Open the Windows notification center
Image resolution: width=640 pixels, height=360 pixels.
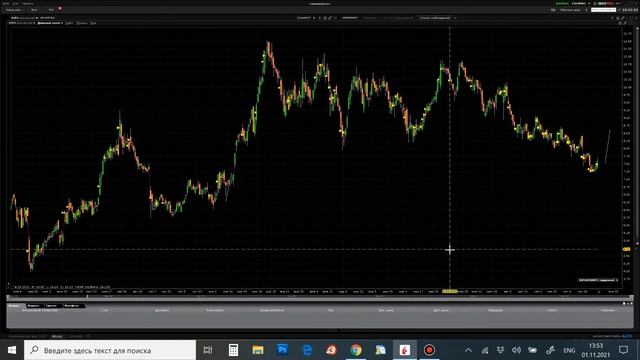pos(623,350)
